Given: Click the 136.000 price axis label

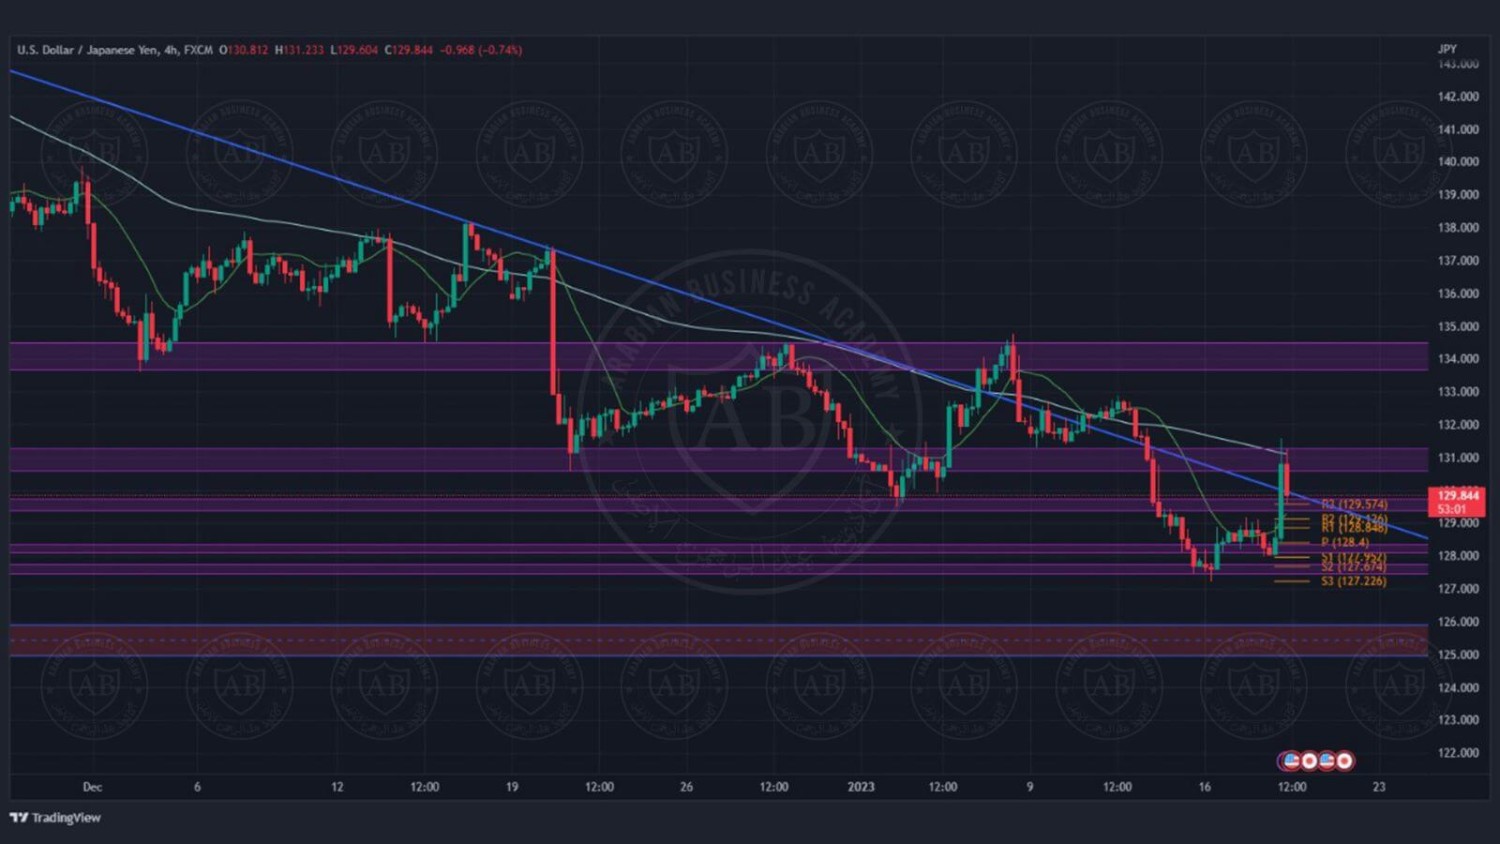Looking at the screenshot, I should point(1458,294).
